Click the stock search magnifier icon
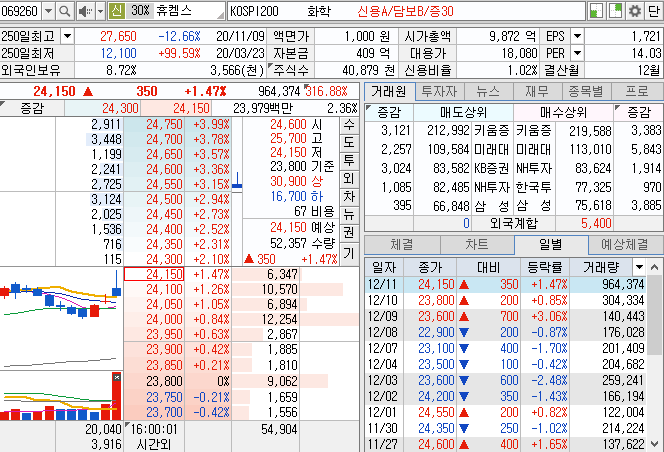Image resolution: width=664 pixels, height=452 pixels. coord(65,11)
